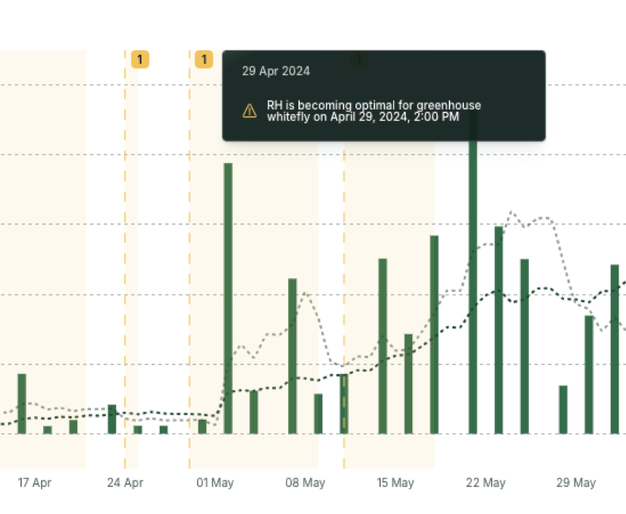626x514 pixels.
Task: Click the warning triangle icon in the tooltip
Action: pyautogui.click(x=249, y=111)
